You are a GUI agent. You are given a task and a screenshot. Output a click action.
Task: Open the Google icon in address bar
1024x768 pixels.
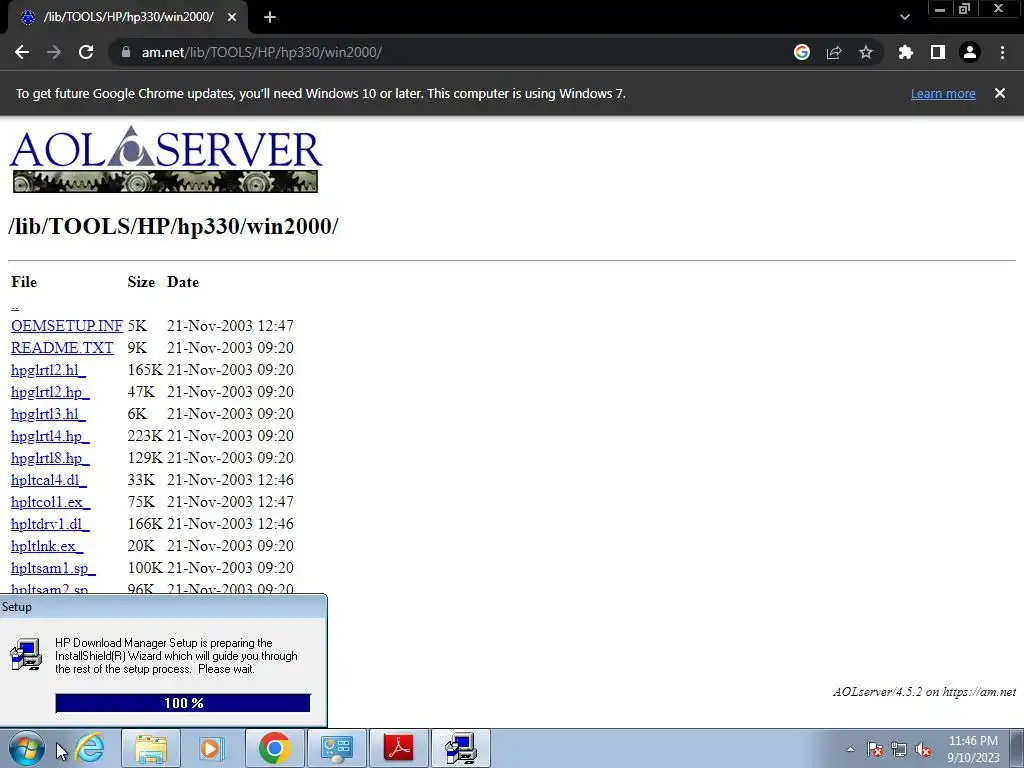(x=802, y=52)
